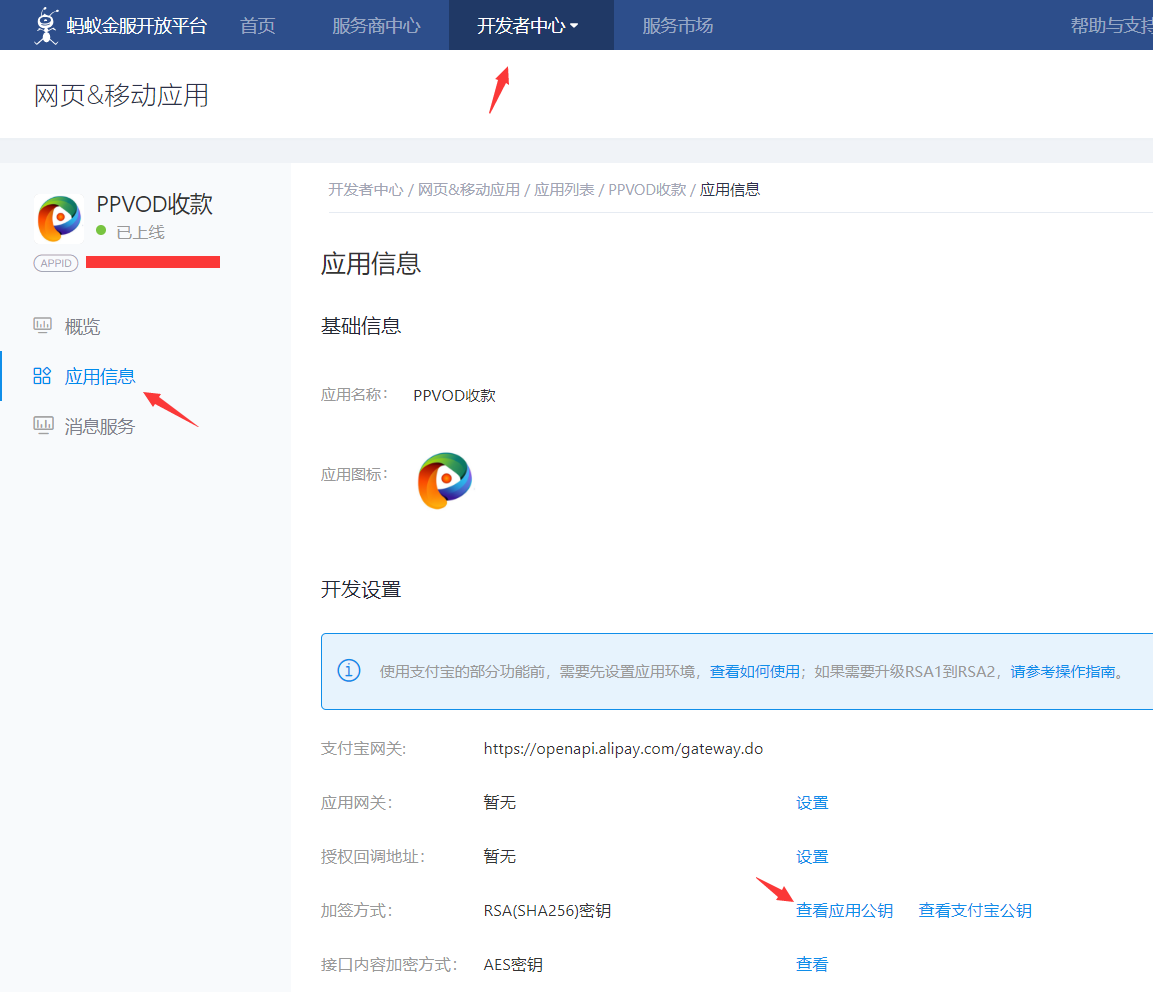
Task: Click the 应用信息 main page heading
Action: pyautogui.click(x=371, y=263)
